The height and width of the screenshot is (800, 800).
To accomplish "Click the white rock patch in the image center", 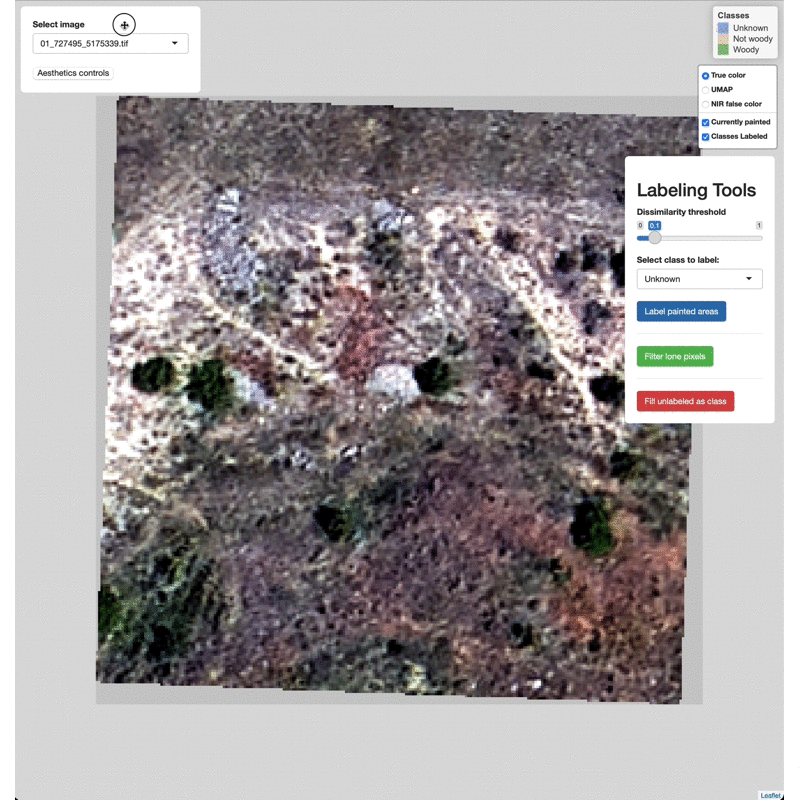I will click(x=391, y=380).
